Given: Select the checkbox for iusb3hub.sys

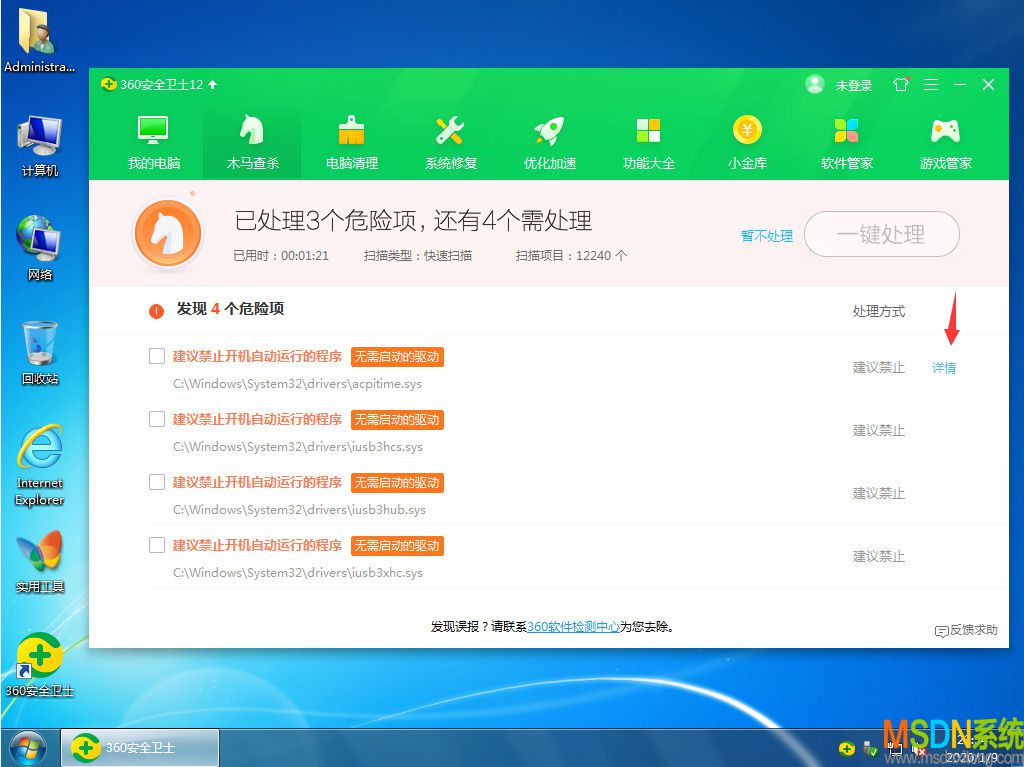Looking at the screenshot, I should tap(157, 482).
